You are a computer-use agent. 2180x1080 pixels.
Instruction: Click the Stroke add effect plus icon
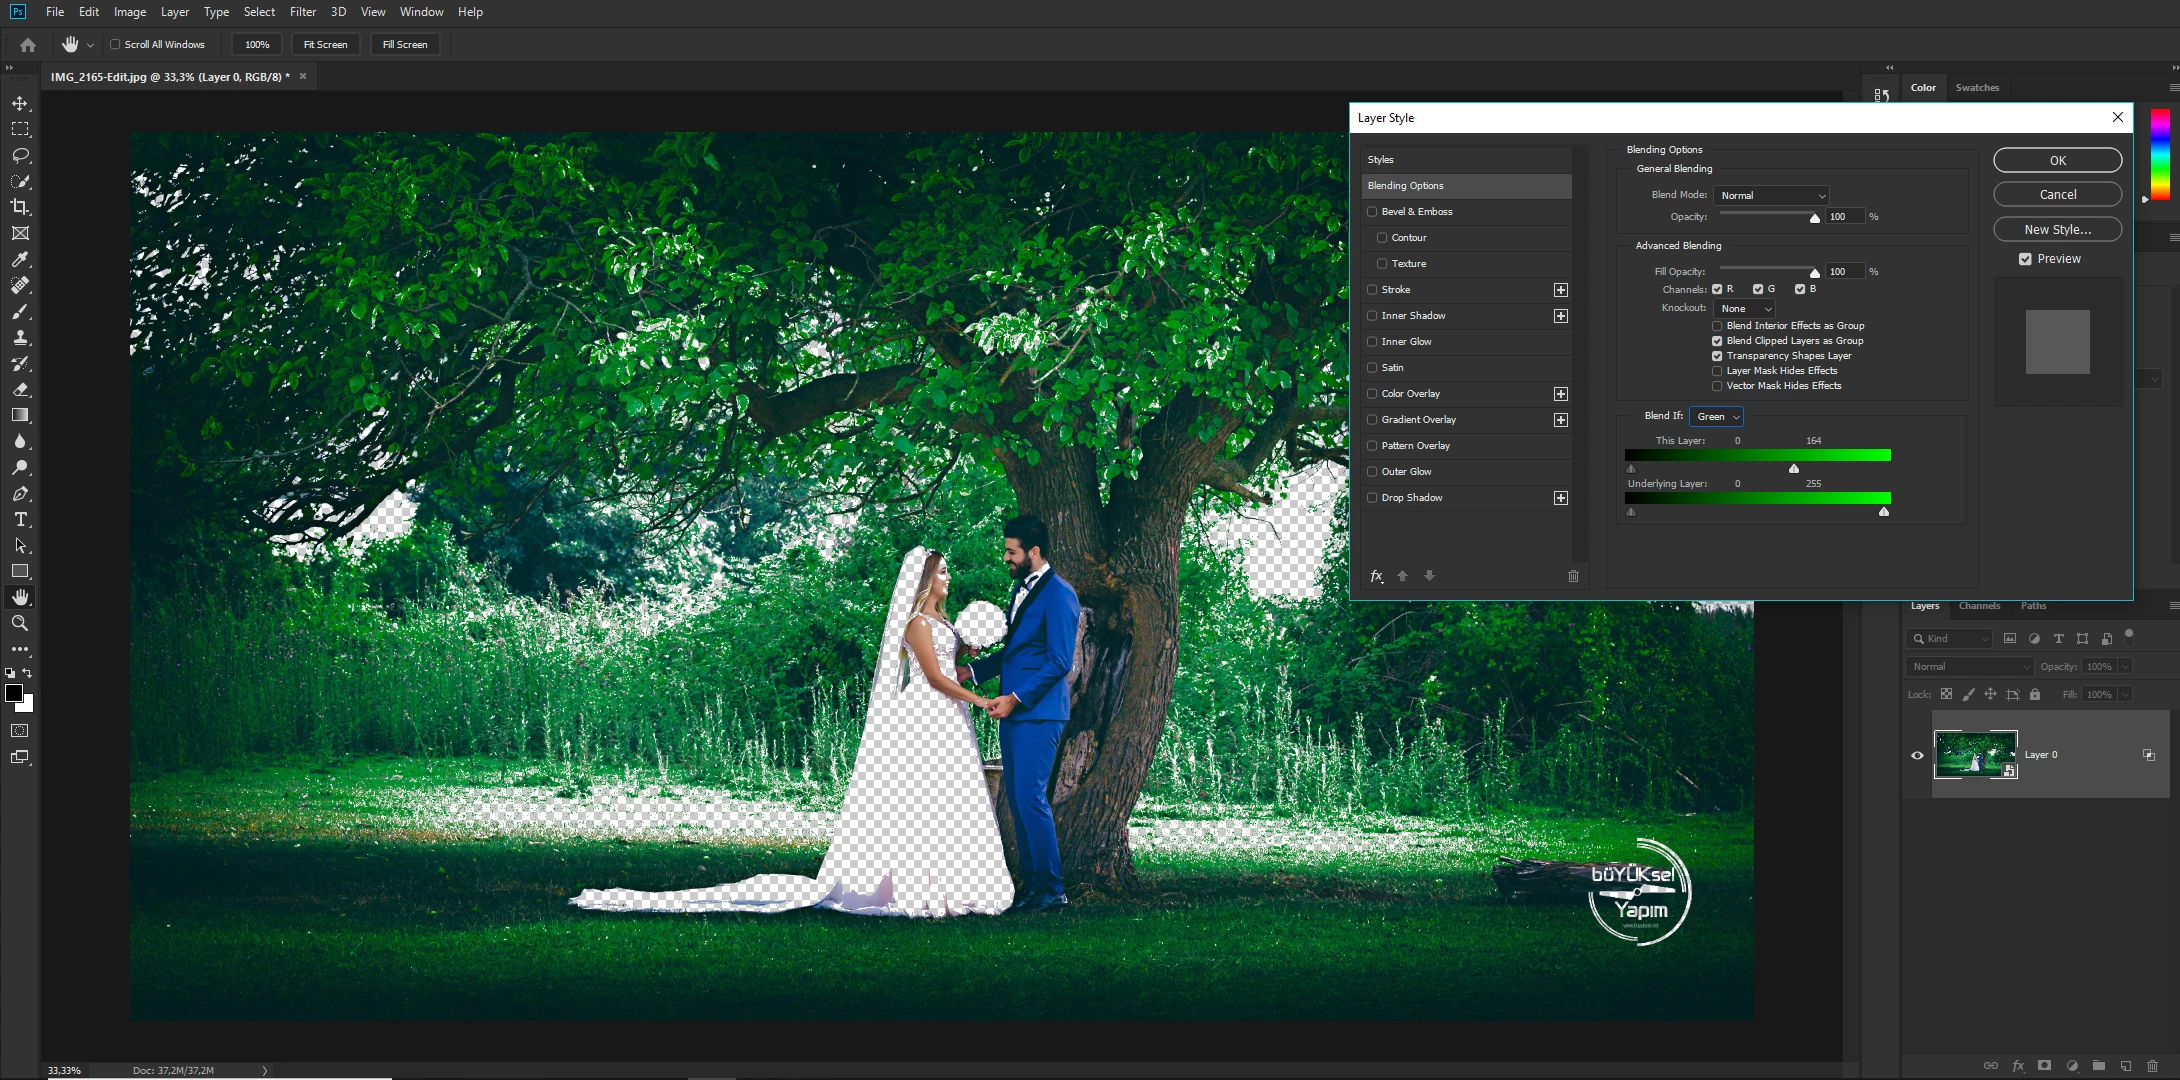pyautogui.click(x=1560, y=290)
